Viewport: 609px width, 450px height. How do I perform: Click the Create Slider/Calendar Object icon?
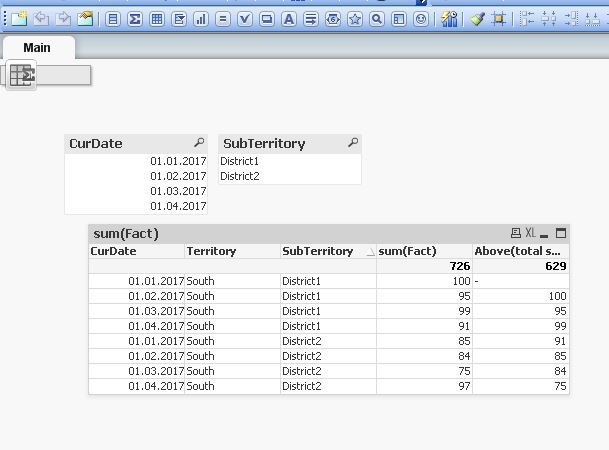coord(333,19)
